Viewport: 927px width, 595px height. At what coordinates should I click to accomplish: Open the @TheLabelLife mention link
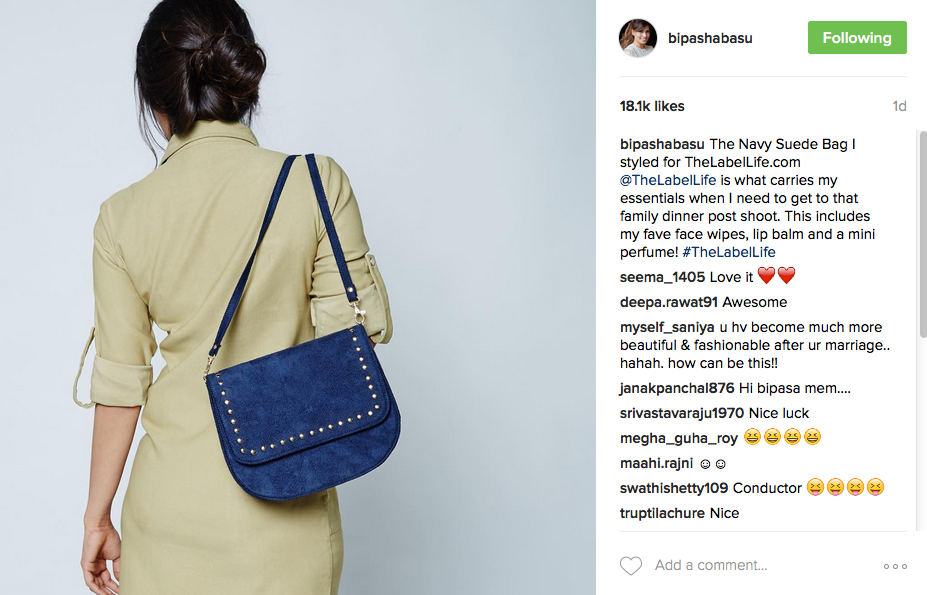click(668, 180)
